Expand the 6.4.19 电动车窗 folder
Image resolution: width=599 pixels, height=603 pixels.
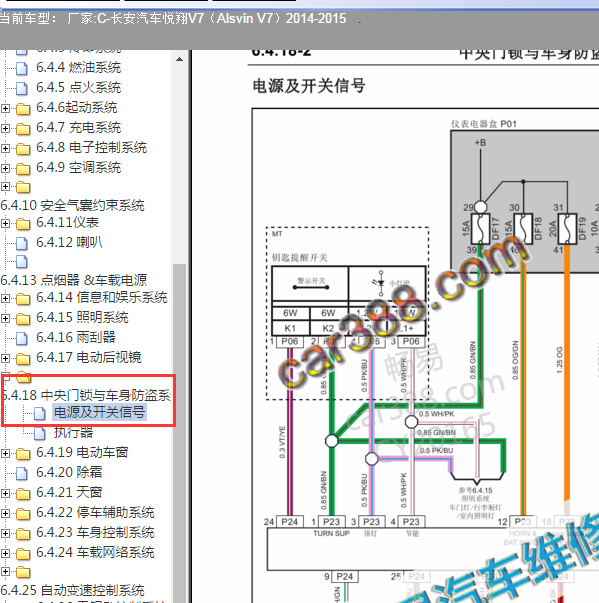tap(5, 454)
